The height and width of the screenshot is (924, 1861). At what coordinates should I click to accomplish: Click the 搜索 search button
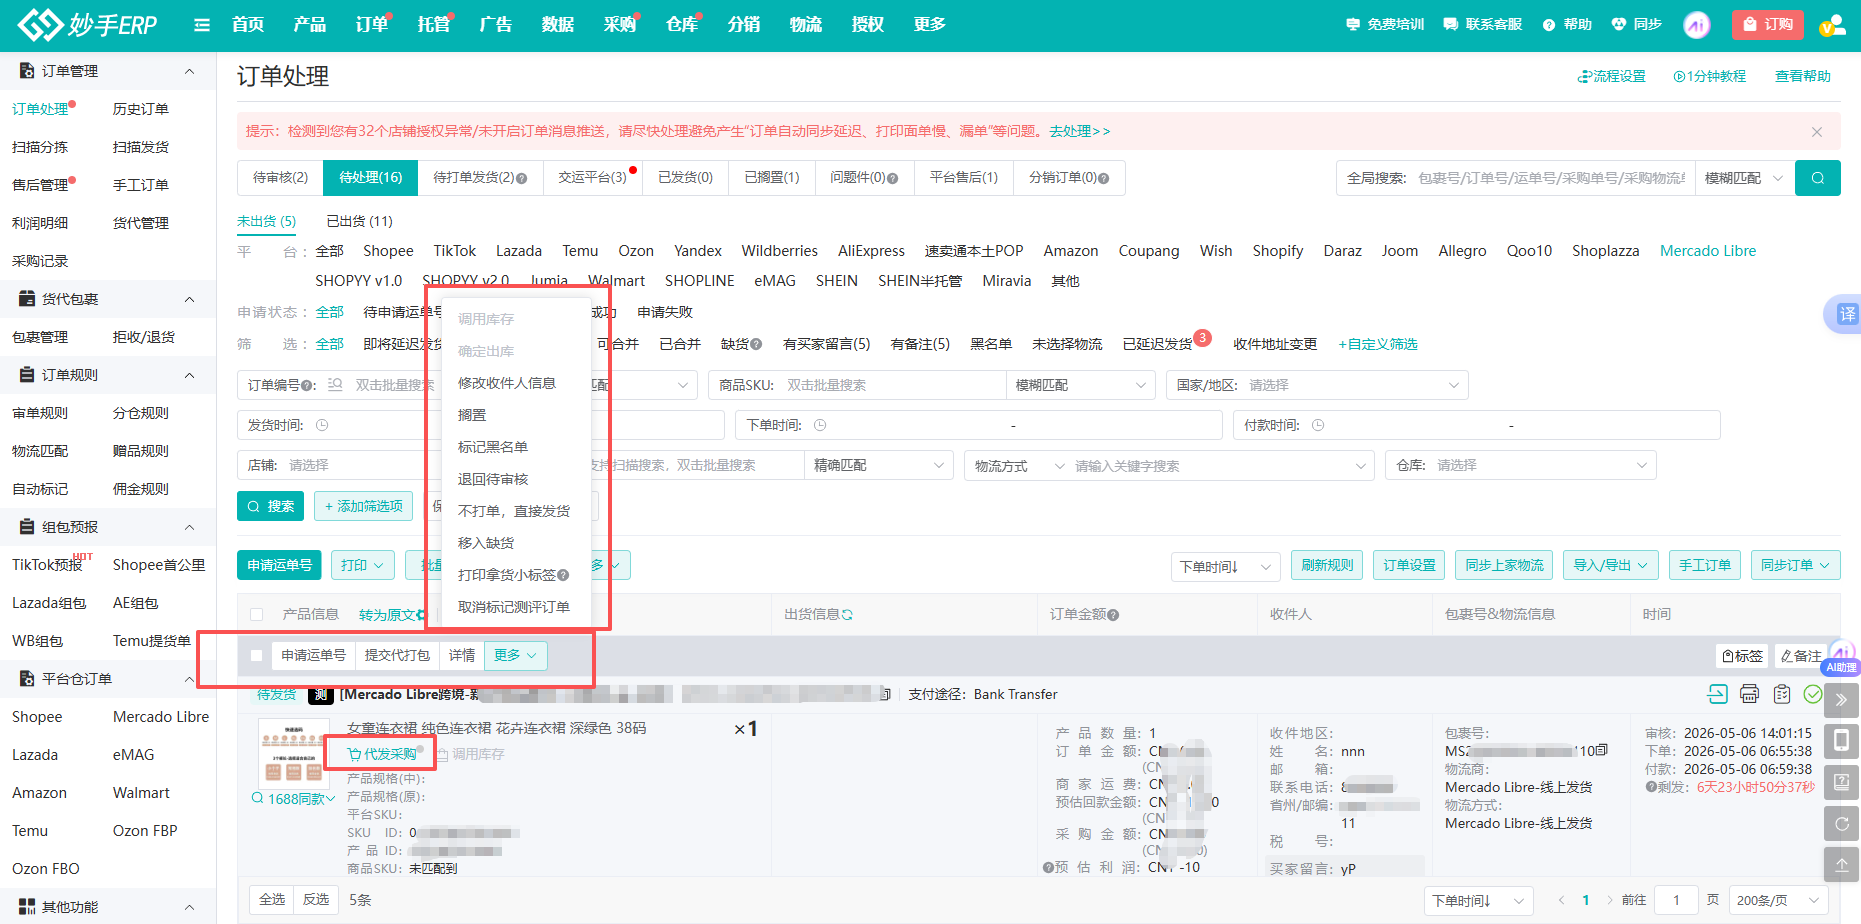(270, 506)
